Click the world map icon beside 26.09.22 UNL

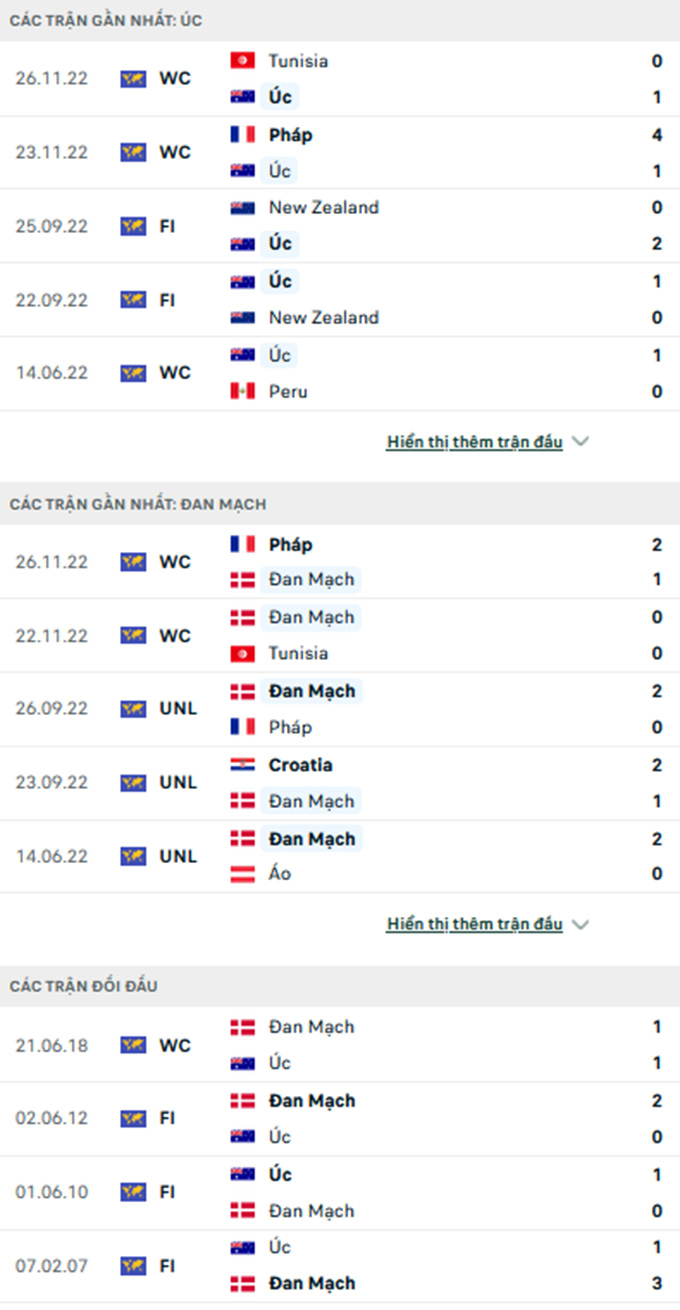133,709
